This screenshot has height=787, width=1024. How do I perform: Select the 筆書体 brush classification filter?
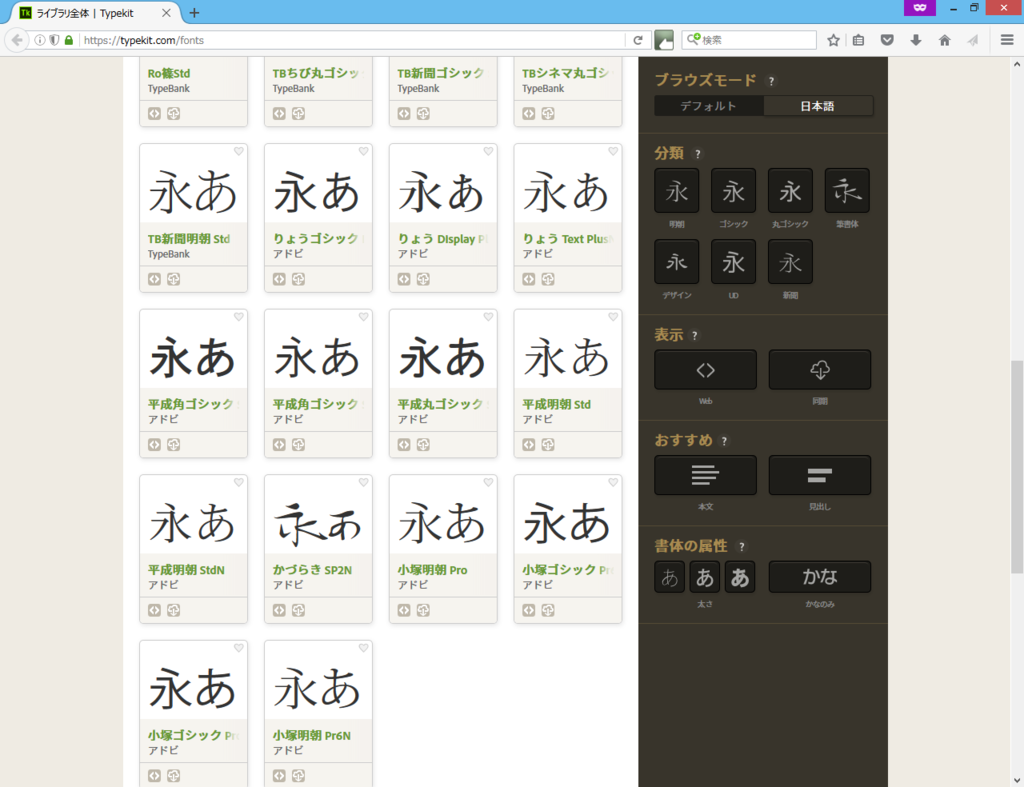tap(847, 191)
